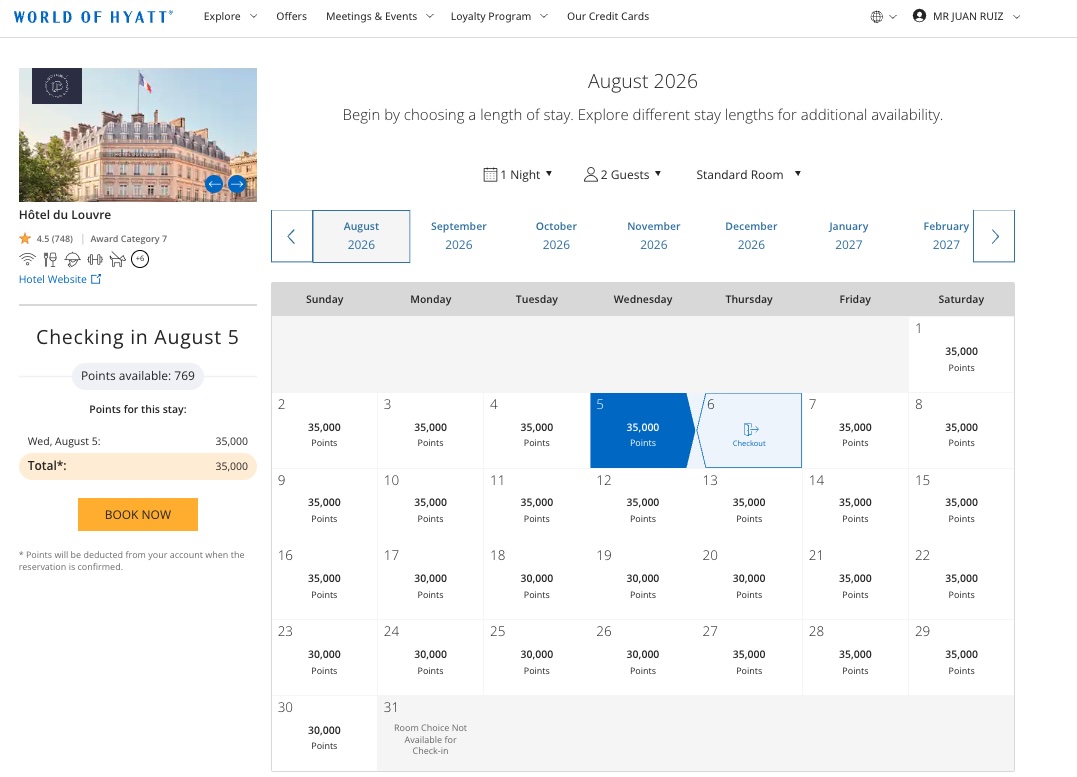Select August 12 on the calendar

coord(643,506)
